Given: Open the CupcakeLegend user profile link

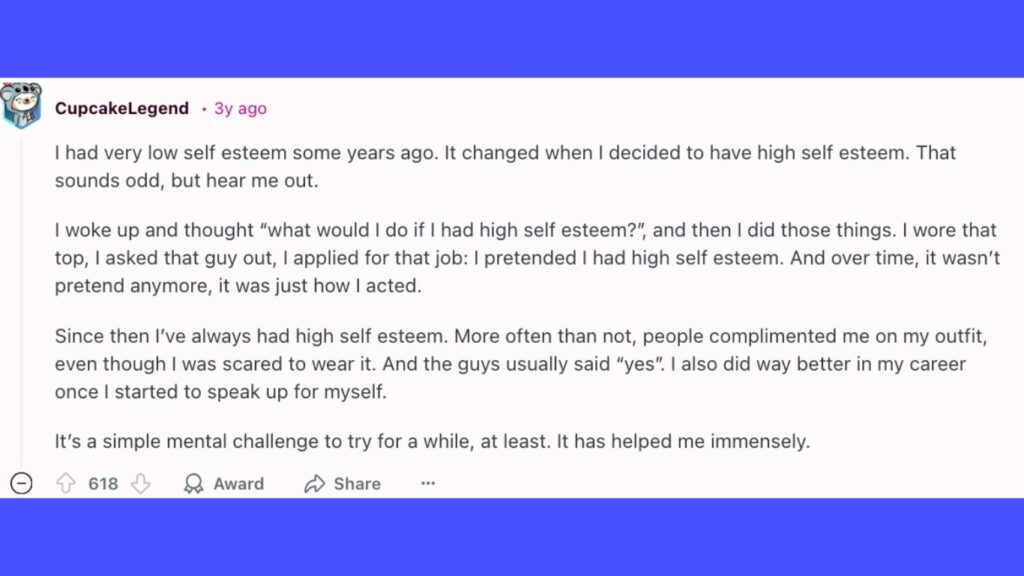Looking at the screenshot, I should pyautogui.click(x=121, y=108).
